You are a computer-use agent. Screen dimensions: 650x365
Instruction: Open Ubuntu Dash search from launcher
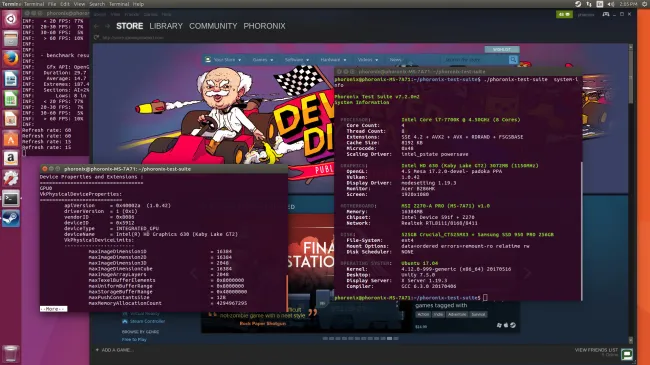pos(11,19)
